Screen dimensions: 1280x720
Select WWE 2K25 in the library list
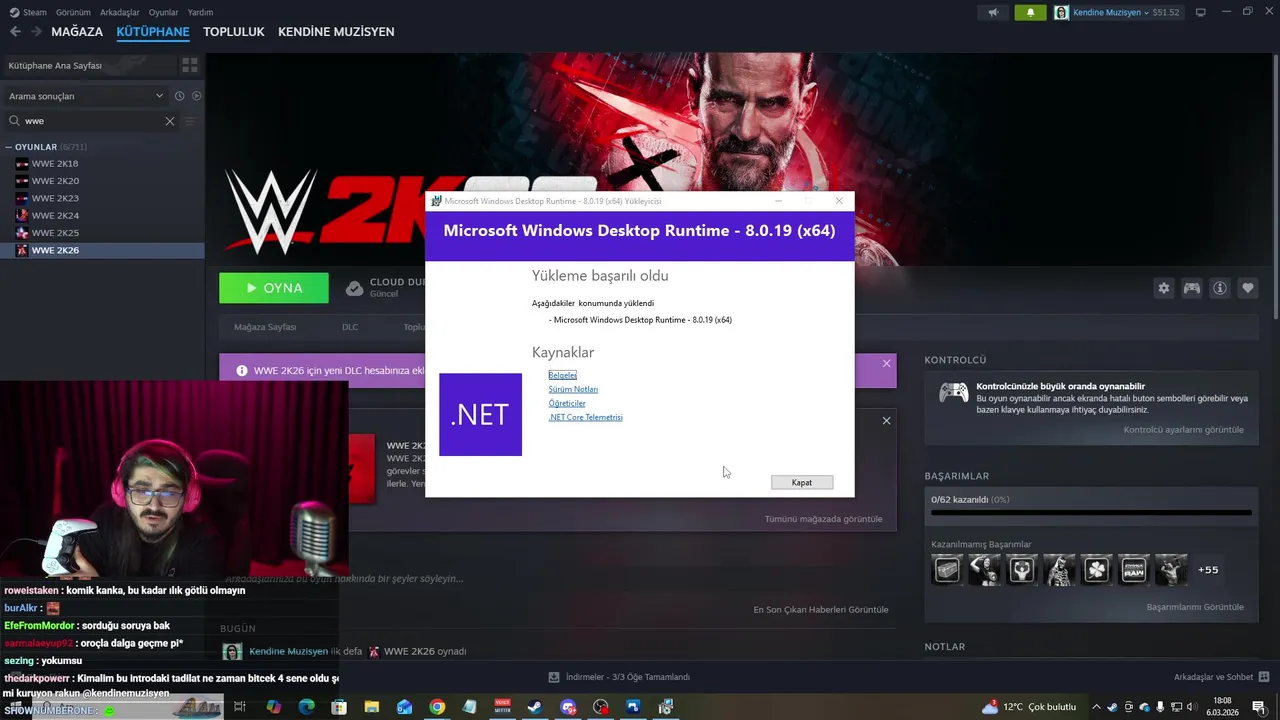[x=102, y=233]
